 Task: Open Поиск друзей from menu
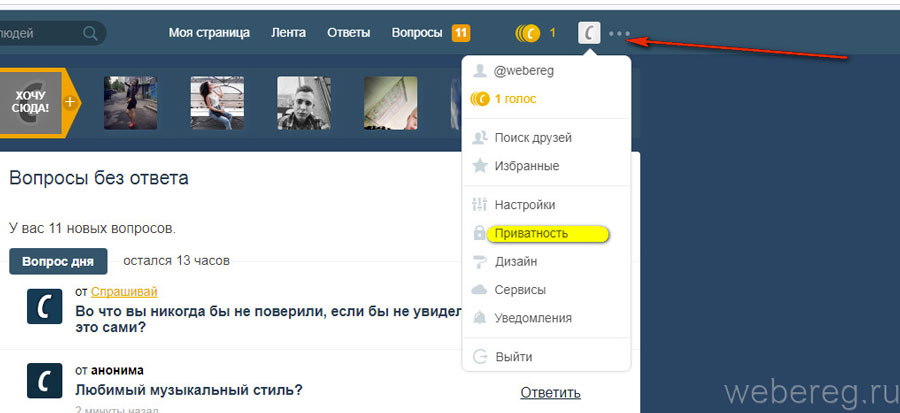pos(533,138)
